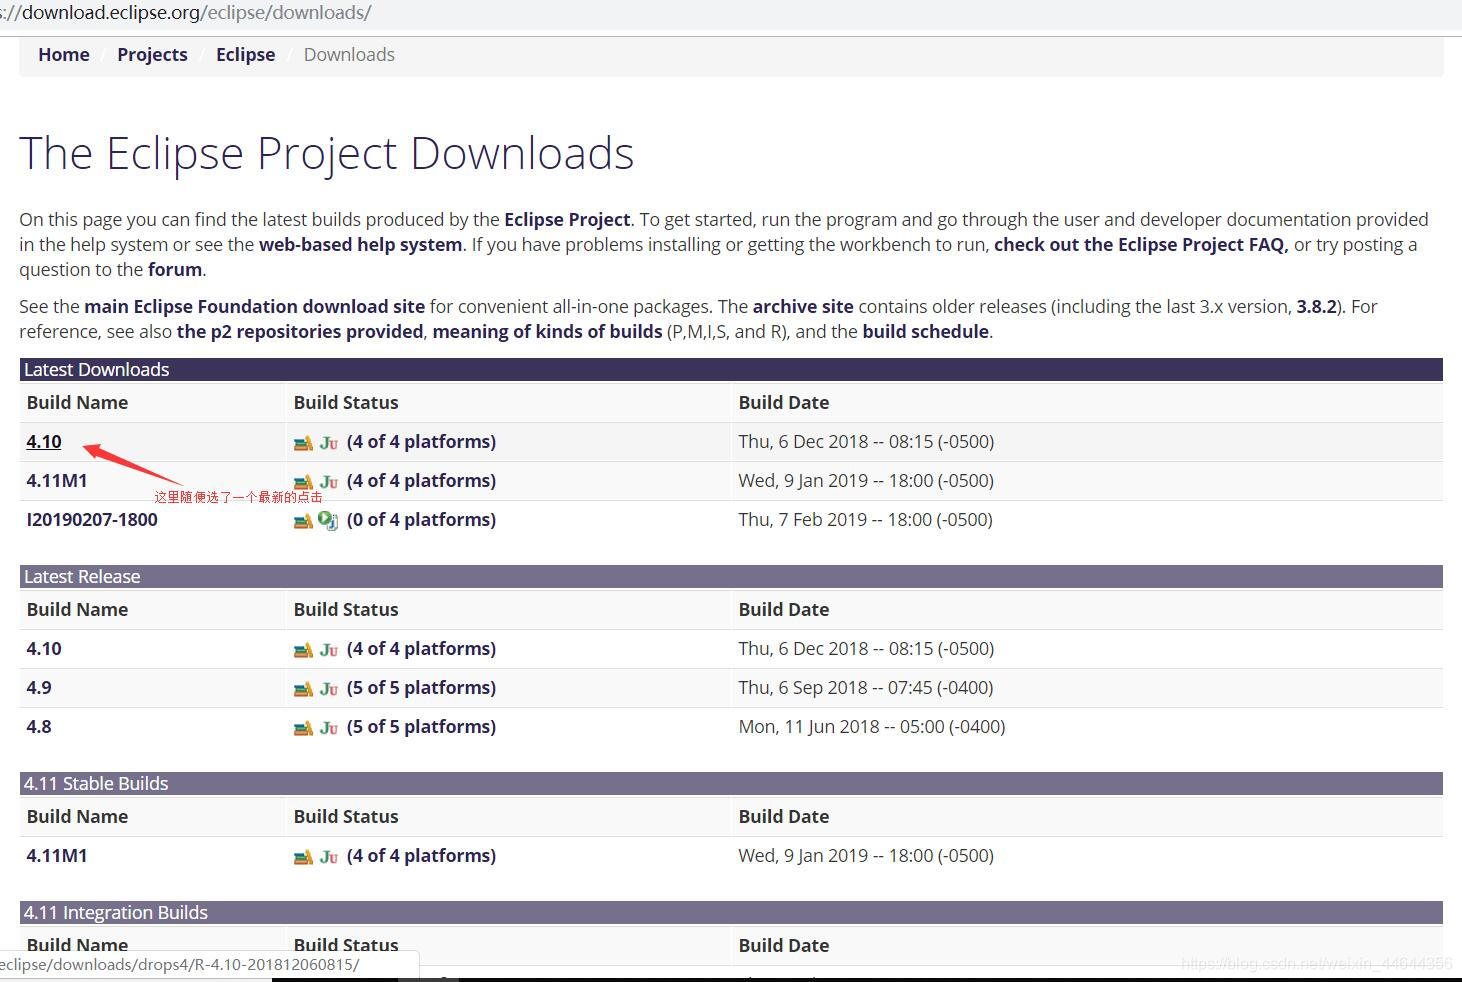Open build 4.11M1 under Latest Downloads

point(57,480)
